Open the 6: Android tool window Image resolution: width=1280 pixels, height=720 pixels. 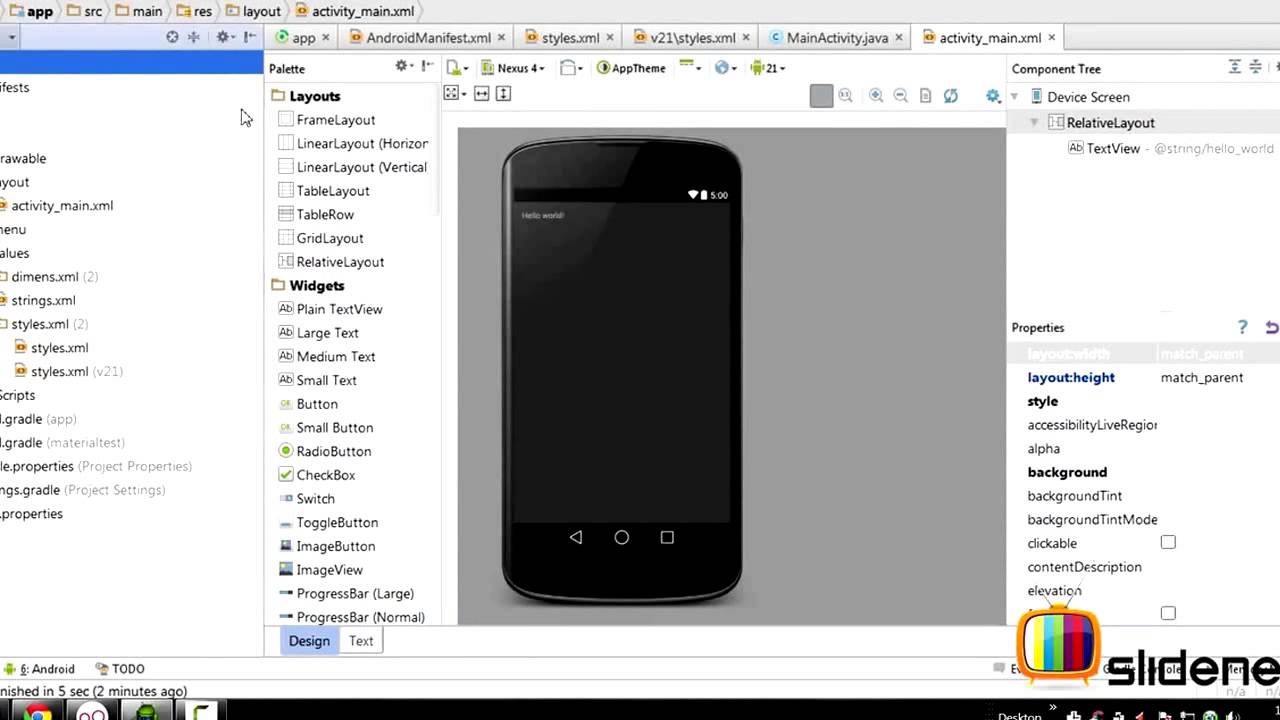pos(39,669)
